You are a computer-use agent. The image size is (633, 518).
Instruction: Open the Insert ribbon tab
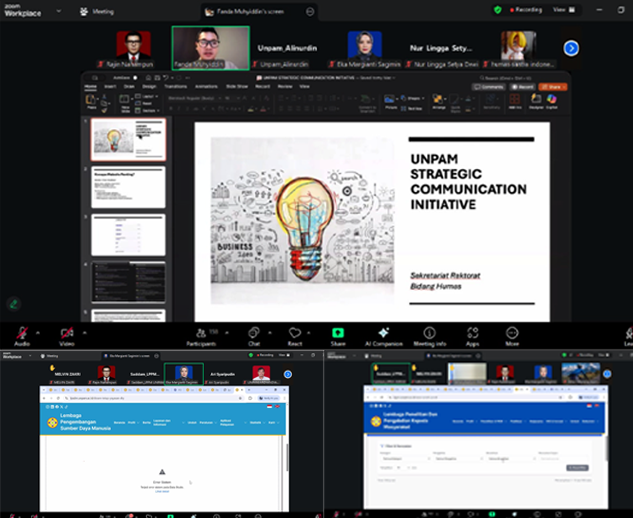[x=110, y=86]
